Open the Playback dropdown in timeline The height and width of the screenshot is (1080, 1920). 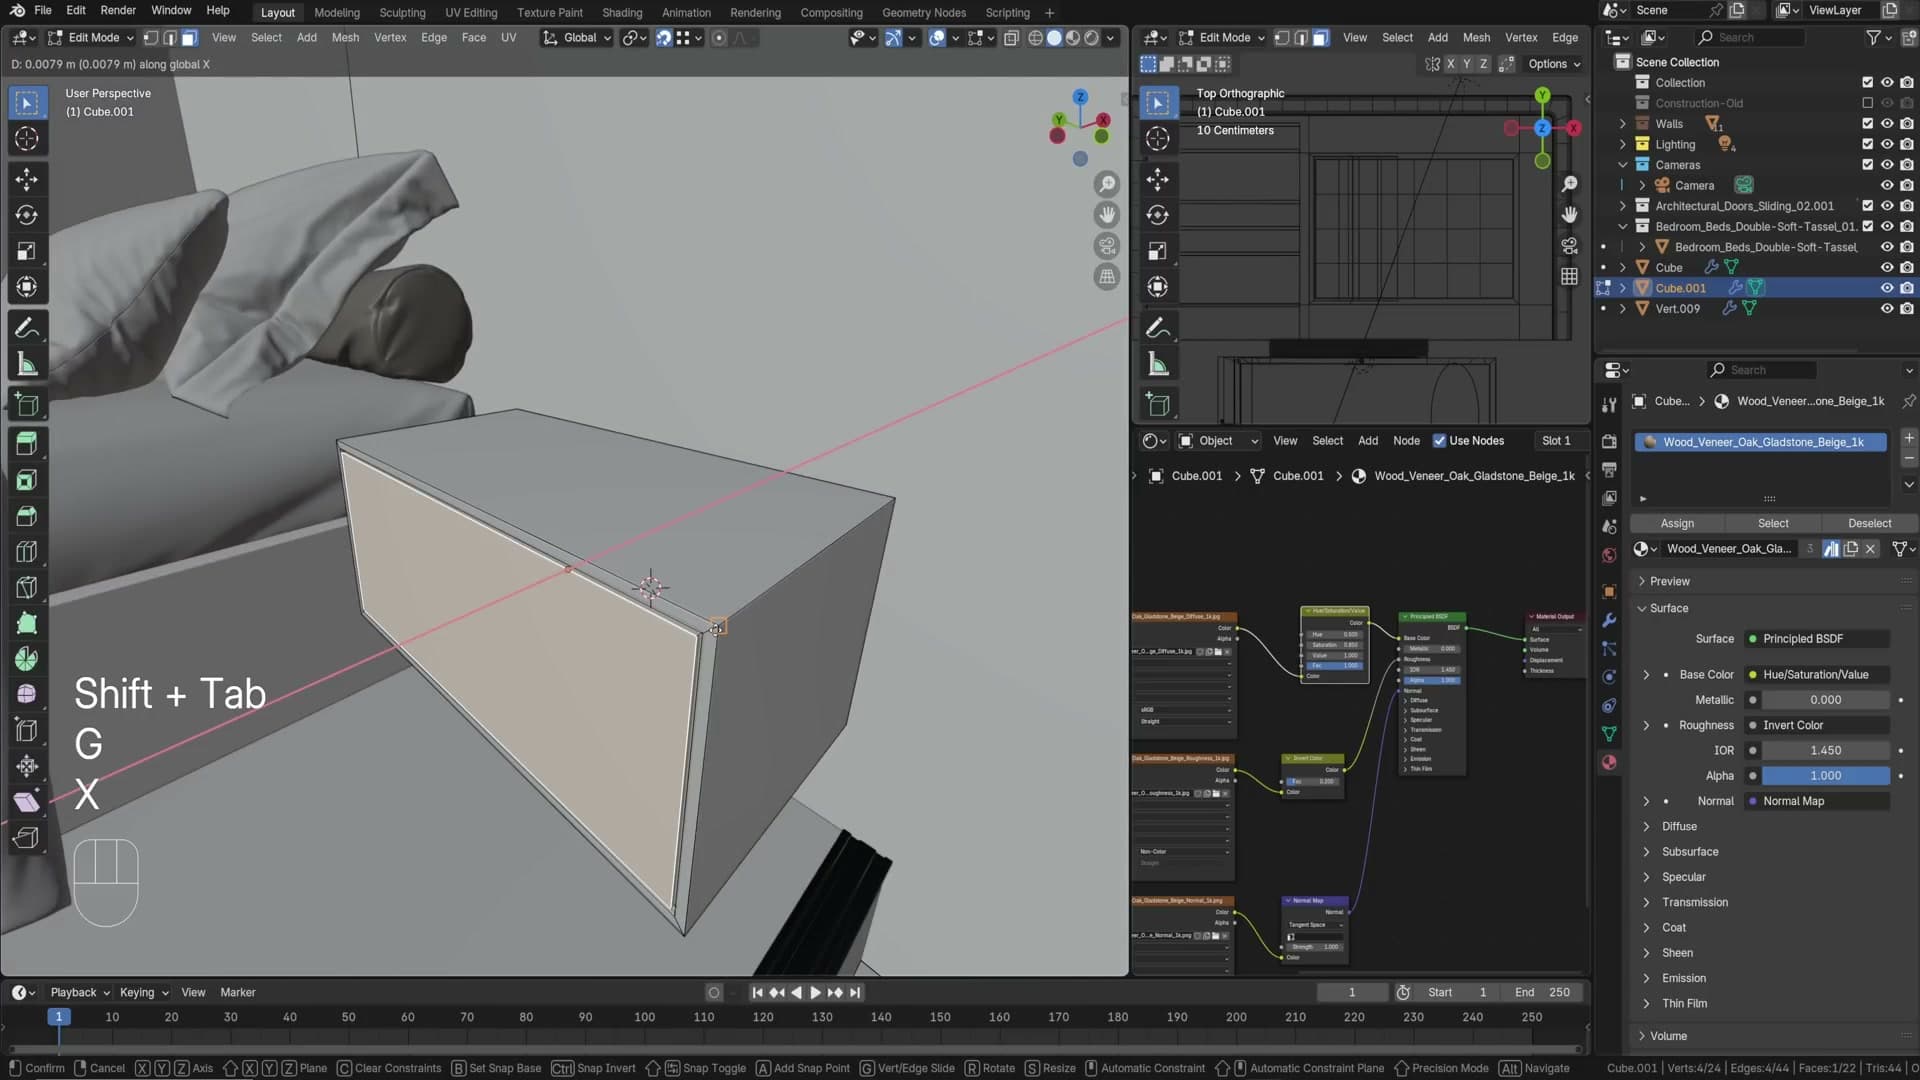click(79, 993)
